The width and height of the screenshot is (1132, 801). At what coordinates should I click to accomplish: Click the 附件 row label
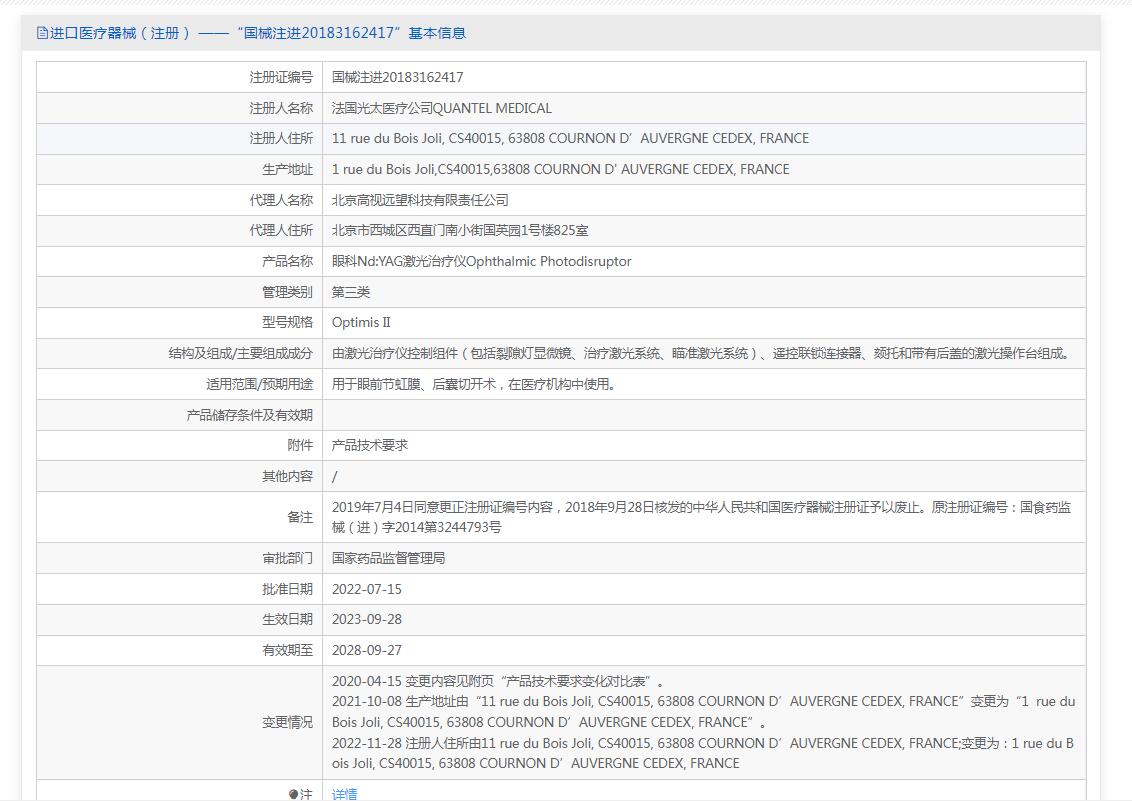click(300, 445)
